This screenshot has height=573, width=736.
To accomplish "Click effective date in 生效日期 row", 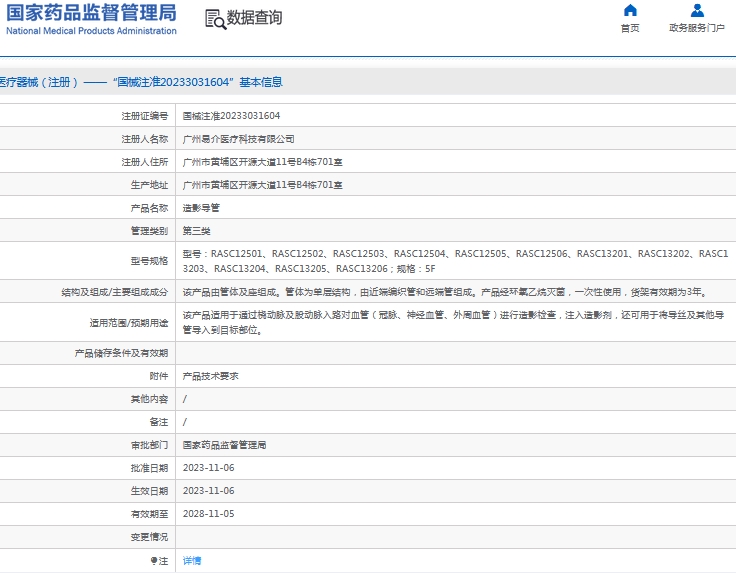I will (208, 491).
